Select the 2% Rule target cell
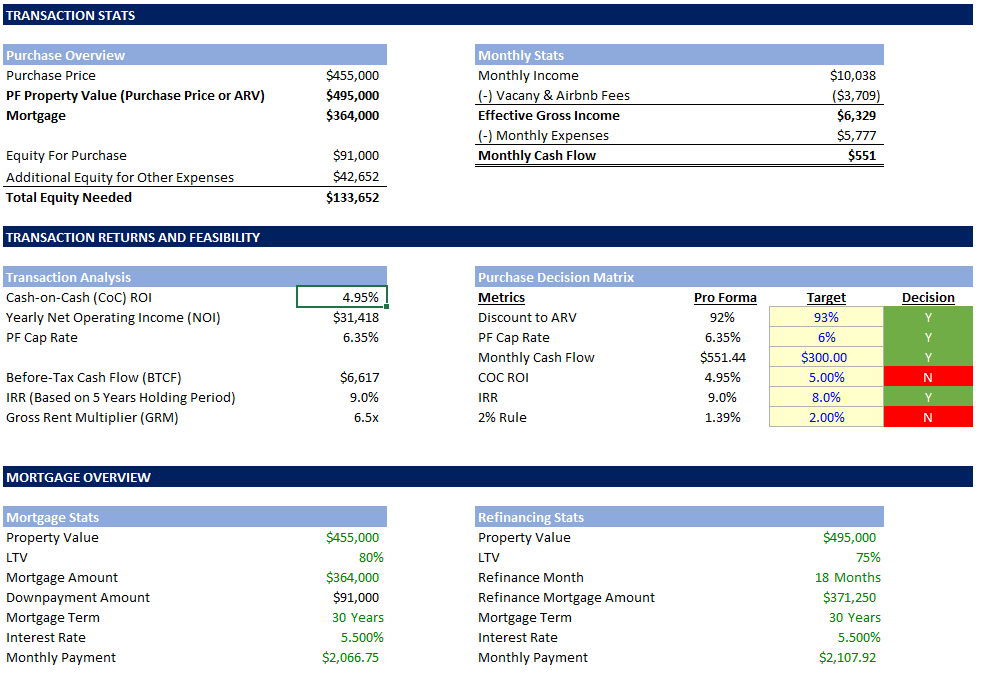Image resolution: width=989 pixels, height=675 pixels. tap(826, 417)
